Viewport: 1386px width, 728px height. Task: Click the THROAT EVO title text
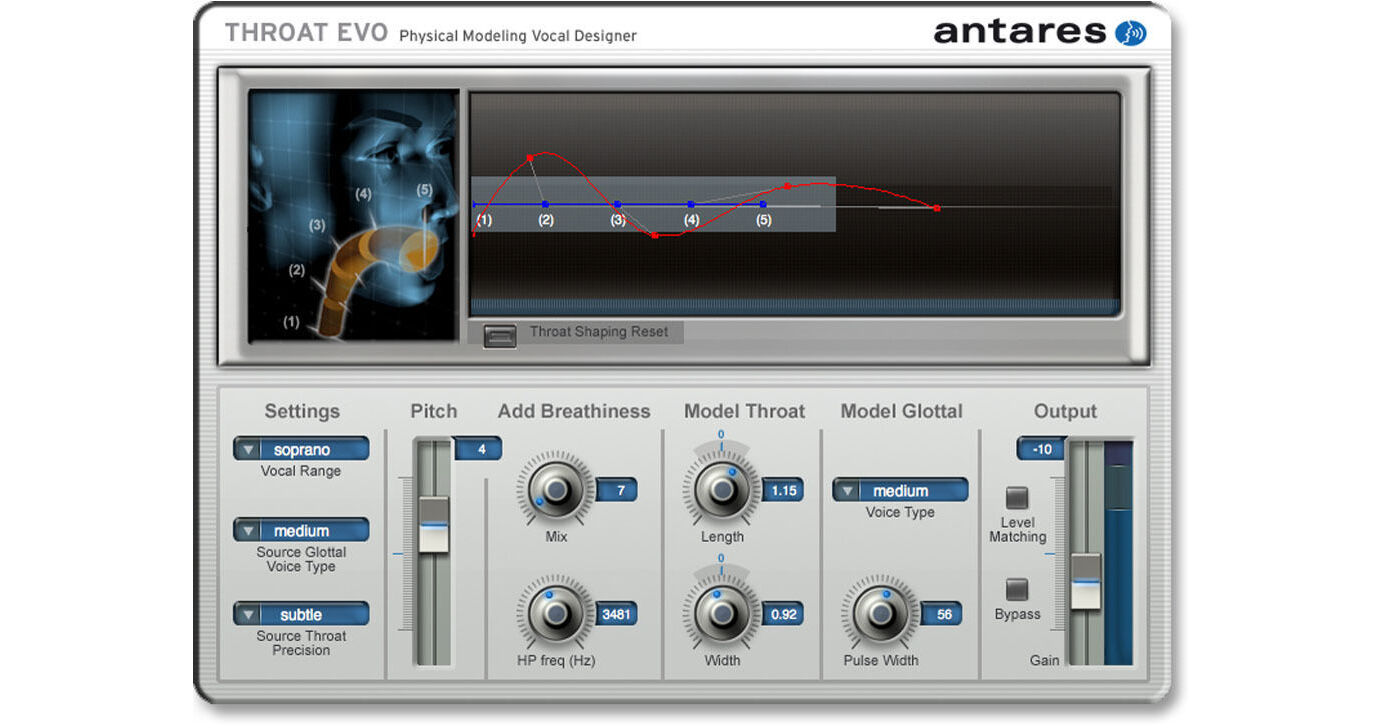[x=307, y=32]
